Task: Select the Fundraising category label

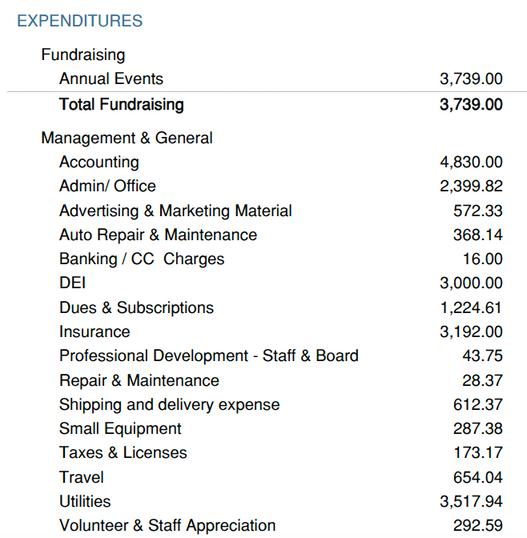Action: tap(83, 55)
